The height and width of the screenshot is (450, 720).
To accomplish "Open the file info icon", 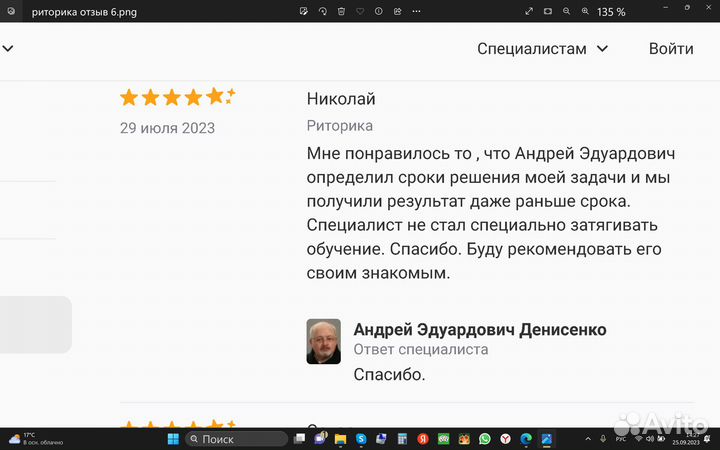I will [379, 11].
